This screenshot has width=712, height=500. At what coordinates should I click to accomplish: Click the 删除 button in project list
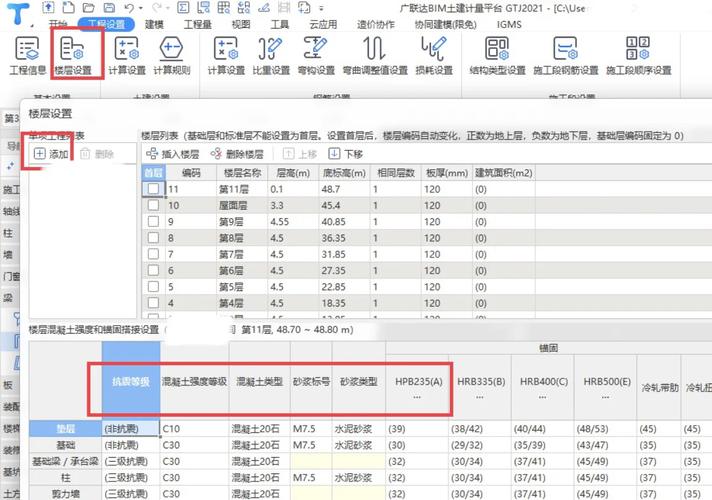[x=97, y=154]
